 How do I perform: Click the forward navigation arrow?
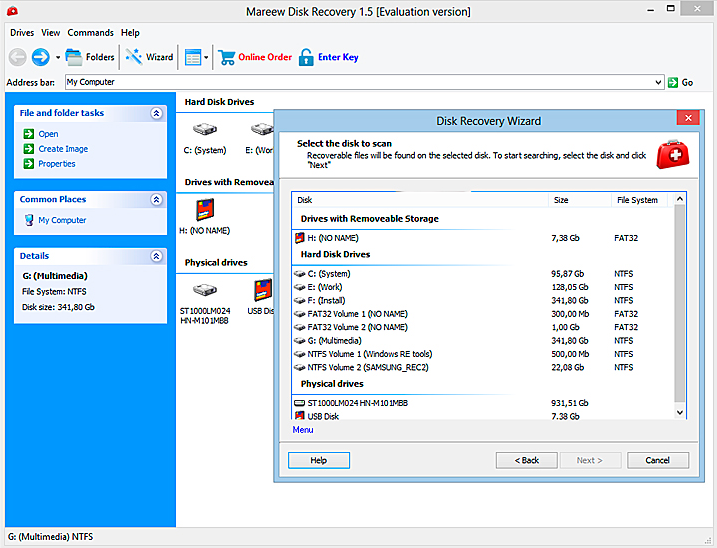40,57
